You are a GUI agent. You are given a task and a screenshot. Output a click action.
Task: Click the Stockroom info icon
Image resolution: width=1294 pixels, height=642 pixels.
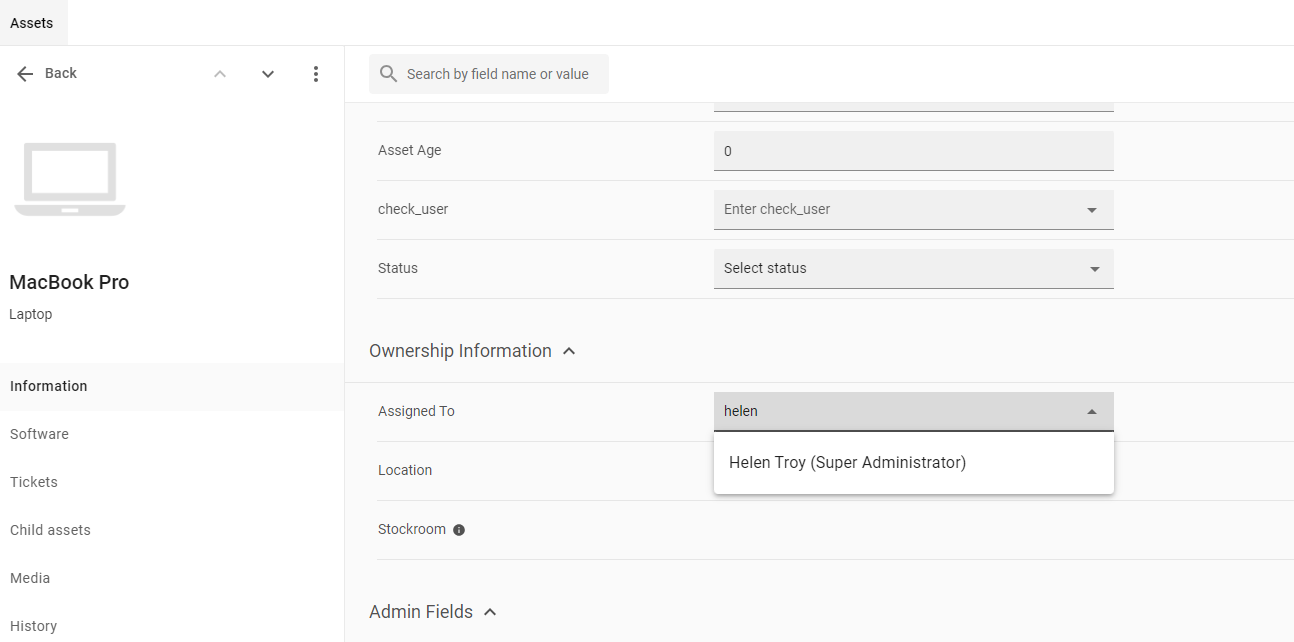pos(459,530)
